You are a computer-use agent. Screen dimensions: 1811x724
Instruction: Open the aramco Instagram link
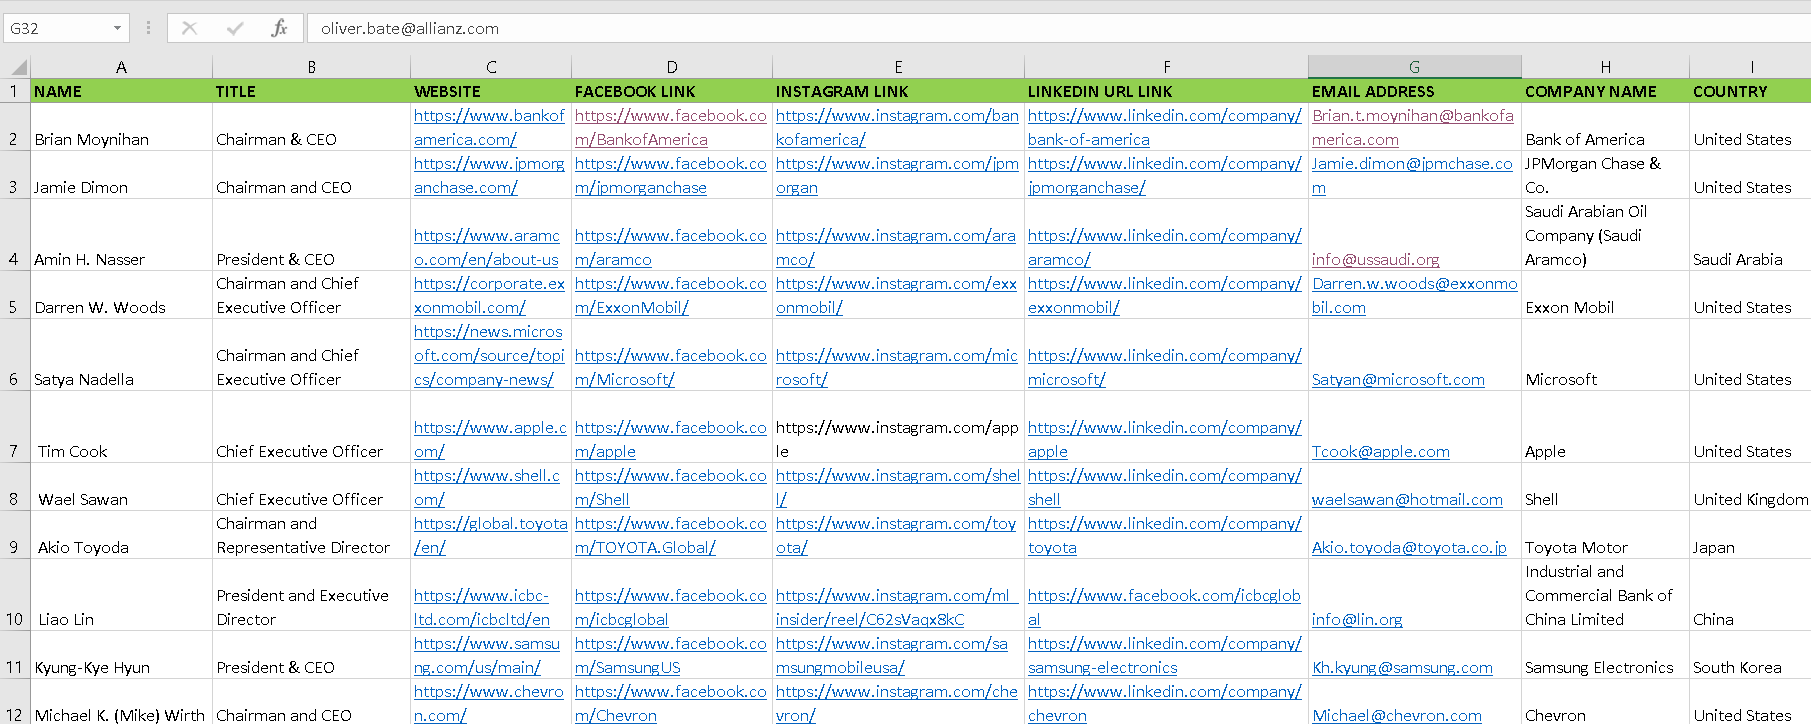tap(895, 247)
